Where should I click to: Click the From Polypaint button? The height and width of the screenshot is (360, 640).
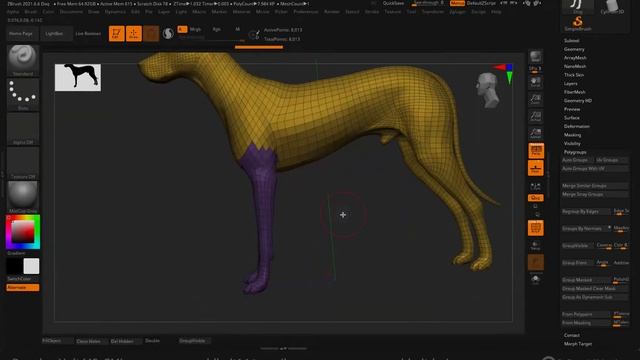pos(586,314)
